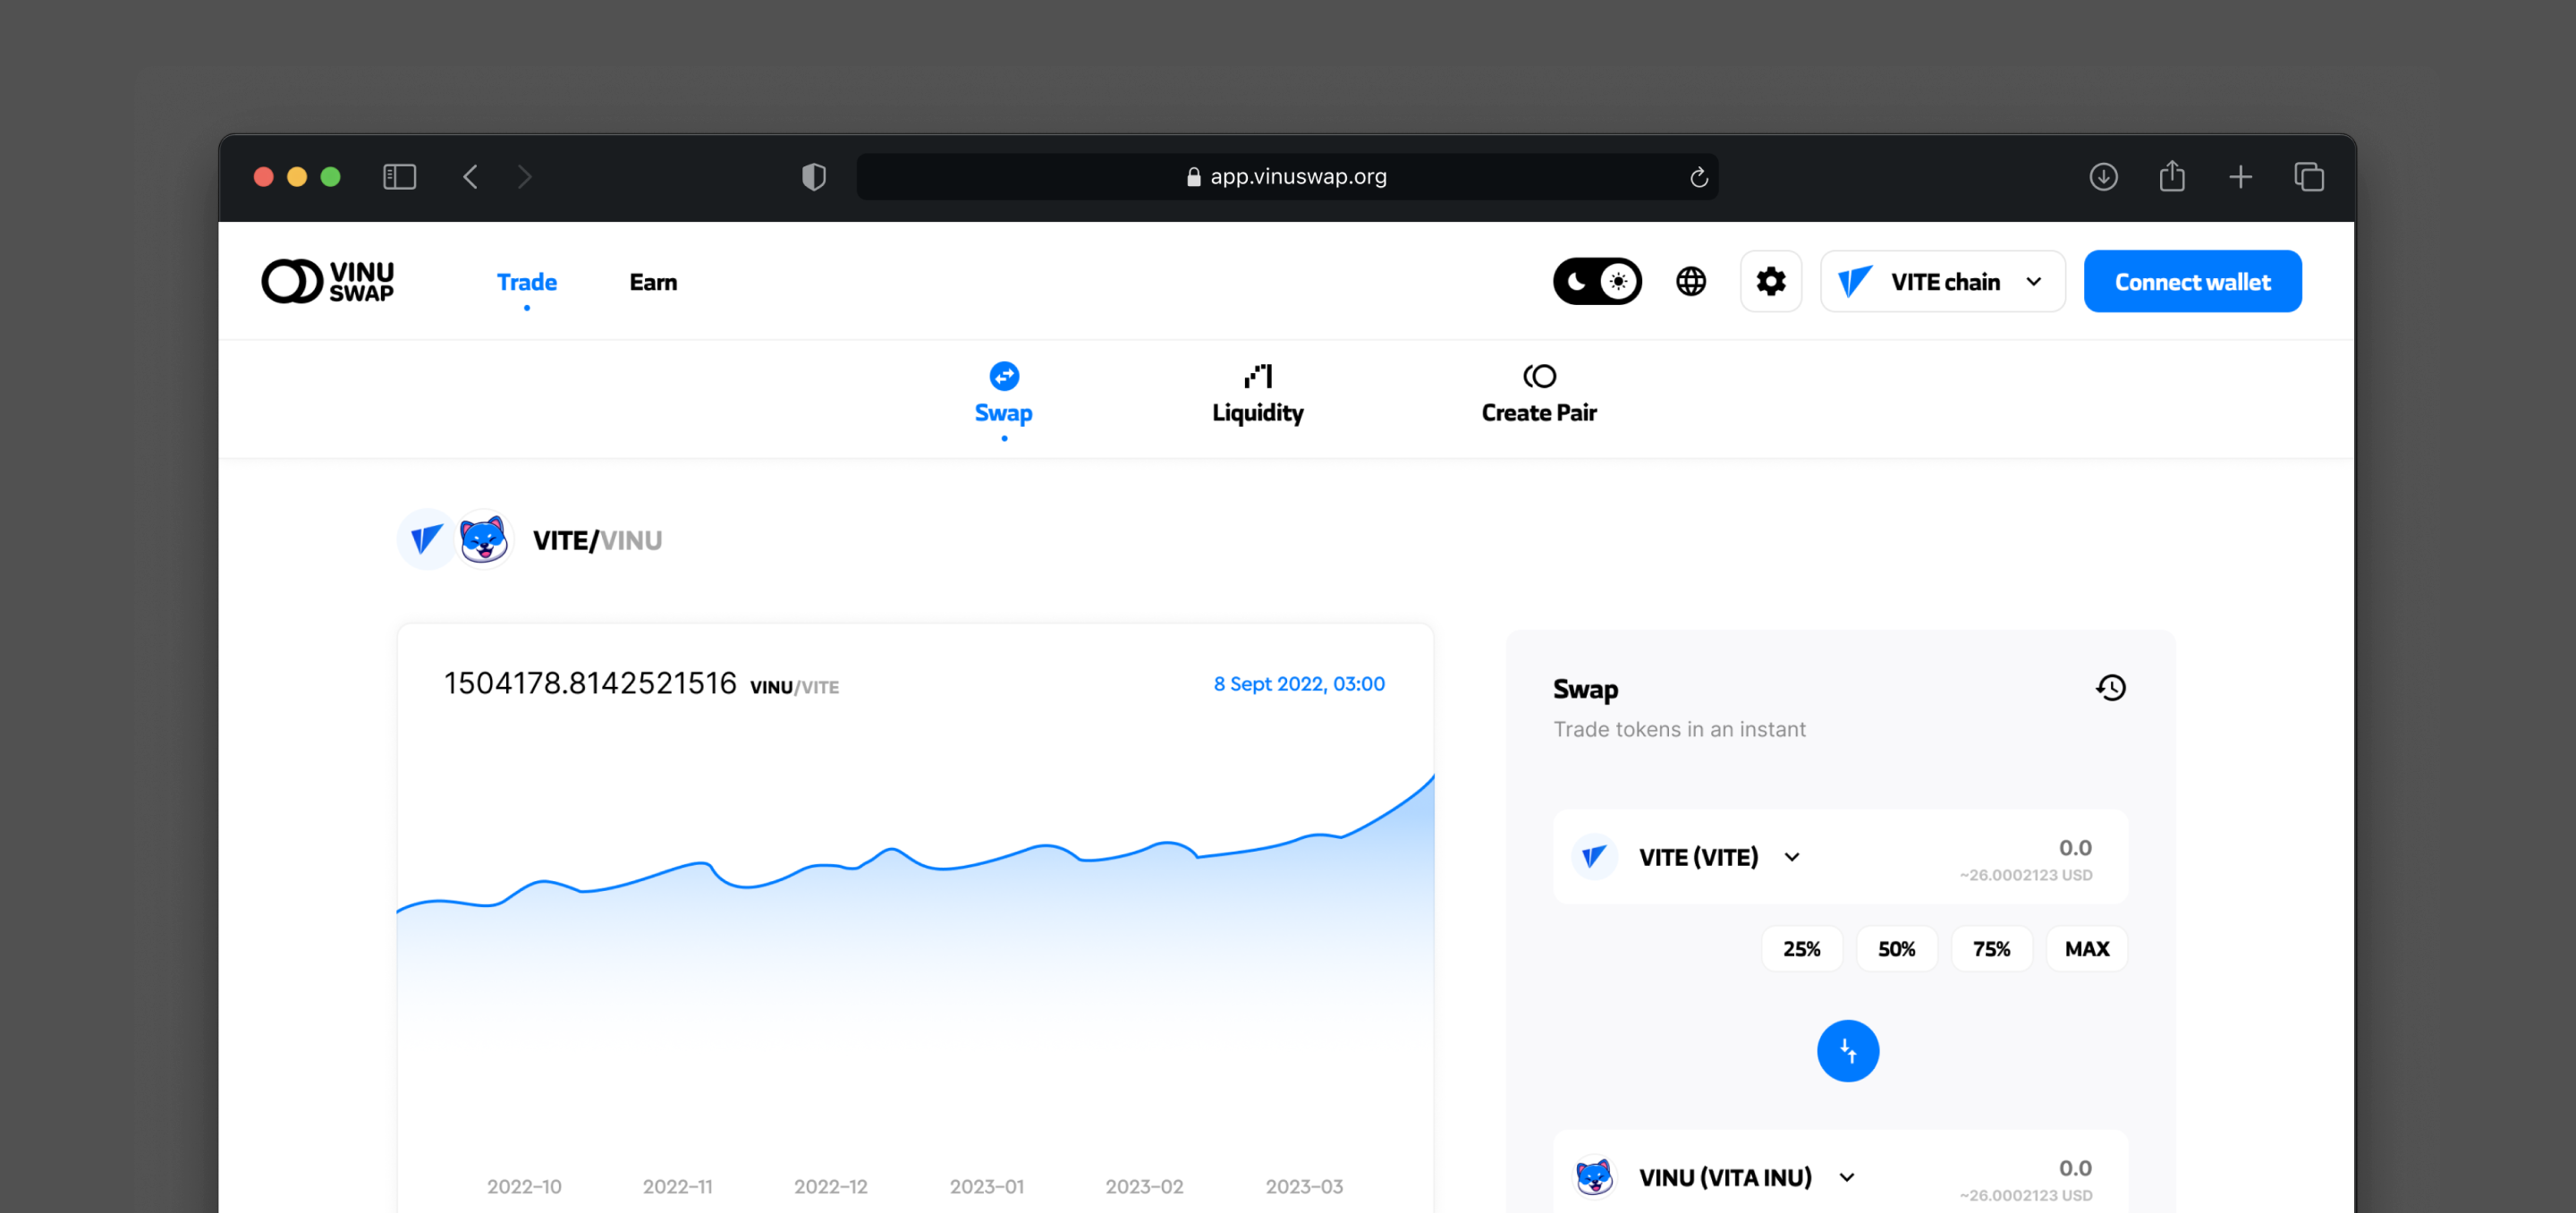Open a new Safari tab
This screenshot has height=1213, width=2576.
tap(2240, 177)
